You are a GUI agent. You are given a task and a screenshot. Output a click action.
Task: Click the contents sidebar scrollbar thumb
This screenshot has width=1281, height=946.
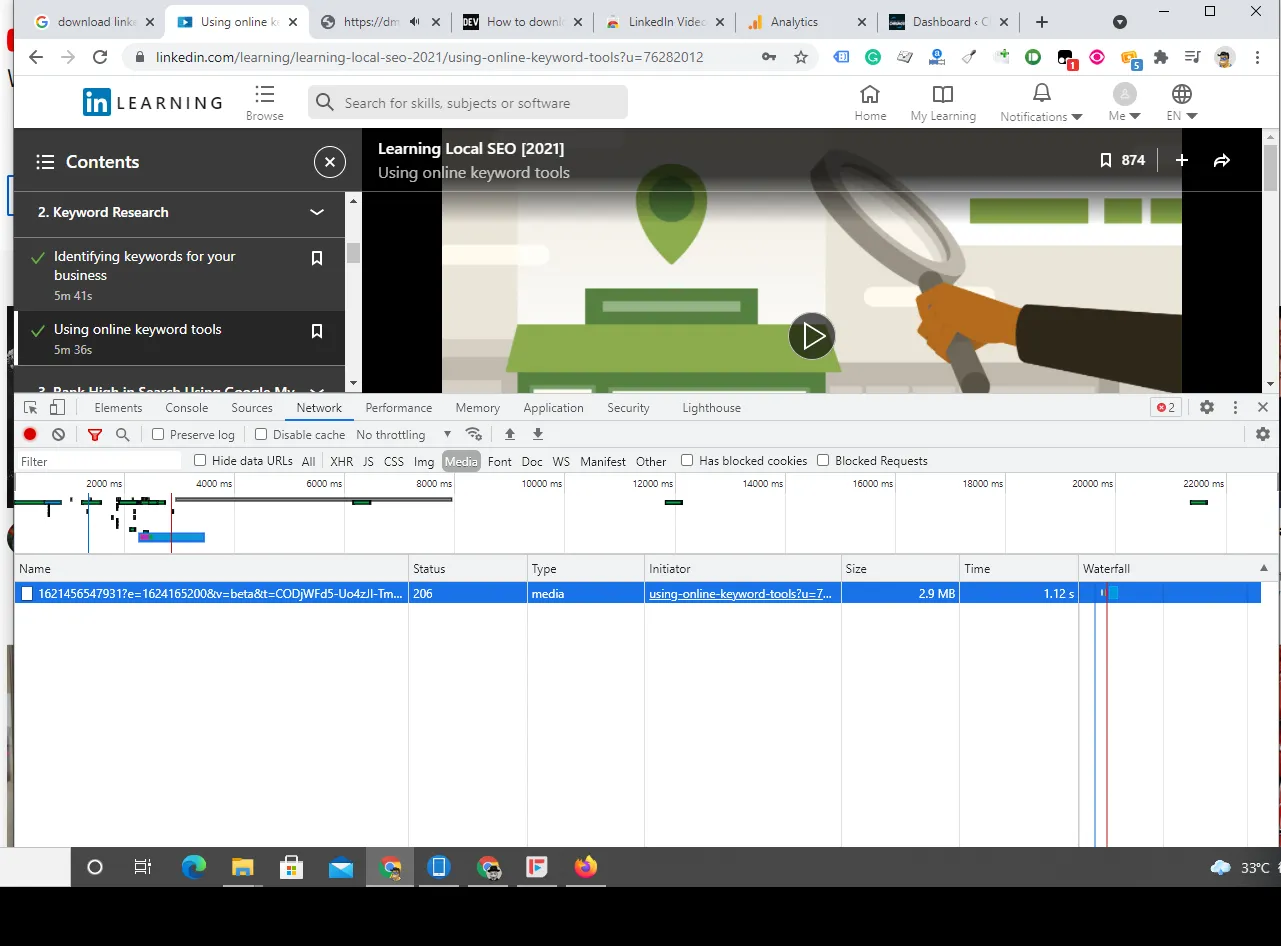click(353, 252)
